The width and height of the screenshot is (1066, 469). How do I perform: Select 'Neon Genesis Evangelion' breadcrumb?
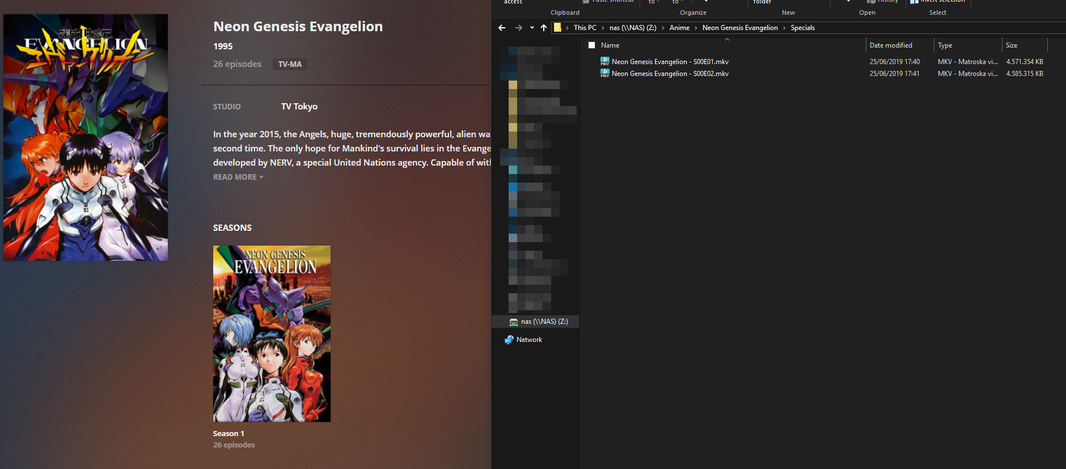pos(740,28)
